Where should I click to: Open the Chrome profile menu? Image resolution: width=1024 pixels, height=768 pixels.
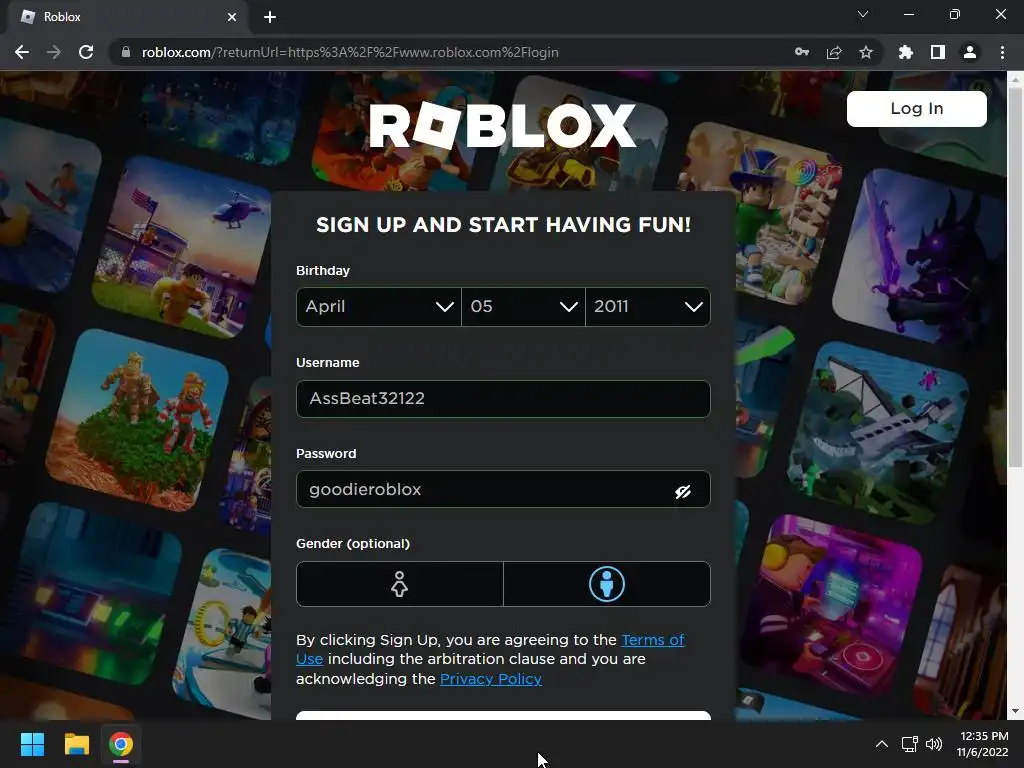pyautogui.click(x=970, y=52)
